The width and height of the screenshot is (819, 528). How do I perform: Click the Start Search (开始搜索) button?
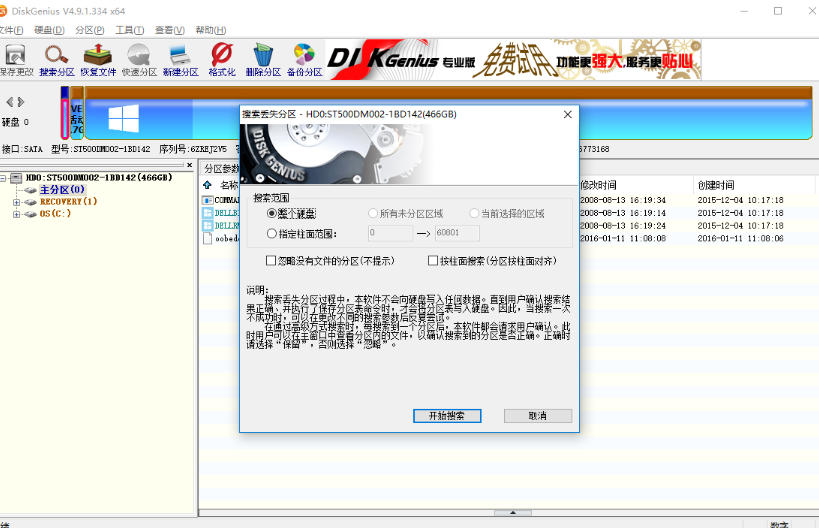click(447, 416)
